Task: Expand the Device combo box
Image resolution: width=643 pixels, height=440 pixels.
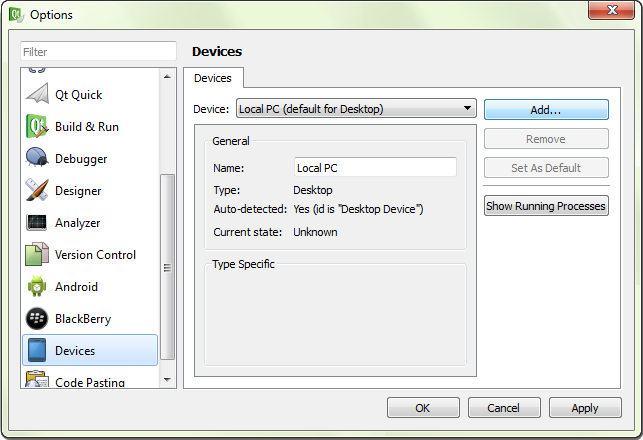Action: [x=355, y=109]
